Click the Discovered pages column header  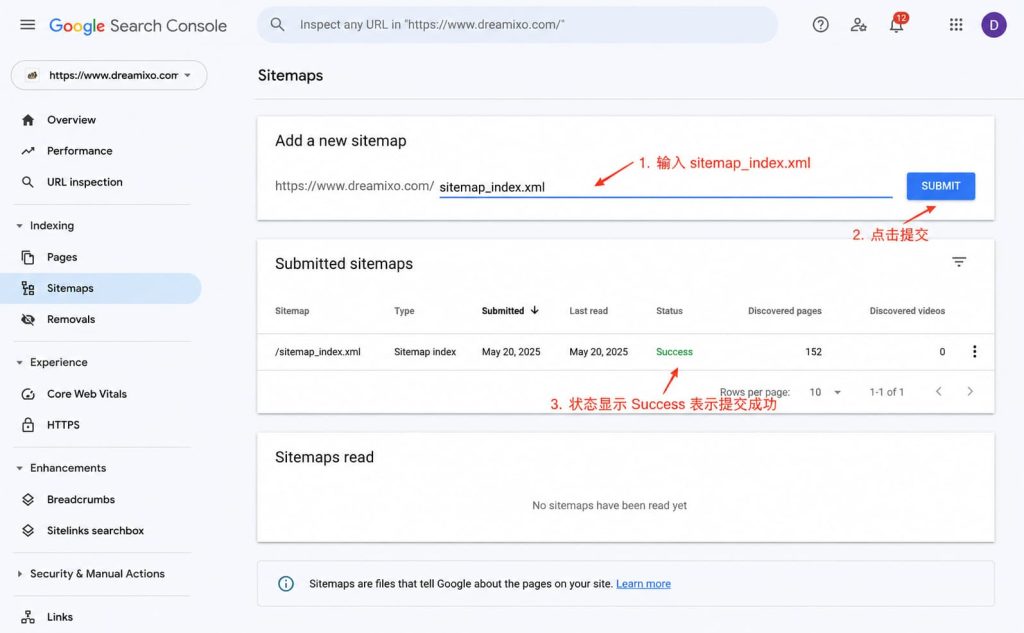point(785,311)
